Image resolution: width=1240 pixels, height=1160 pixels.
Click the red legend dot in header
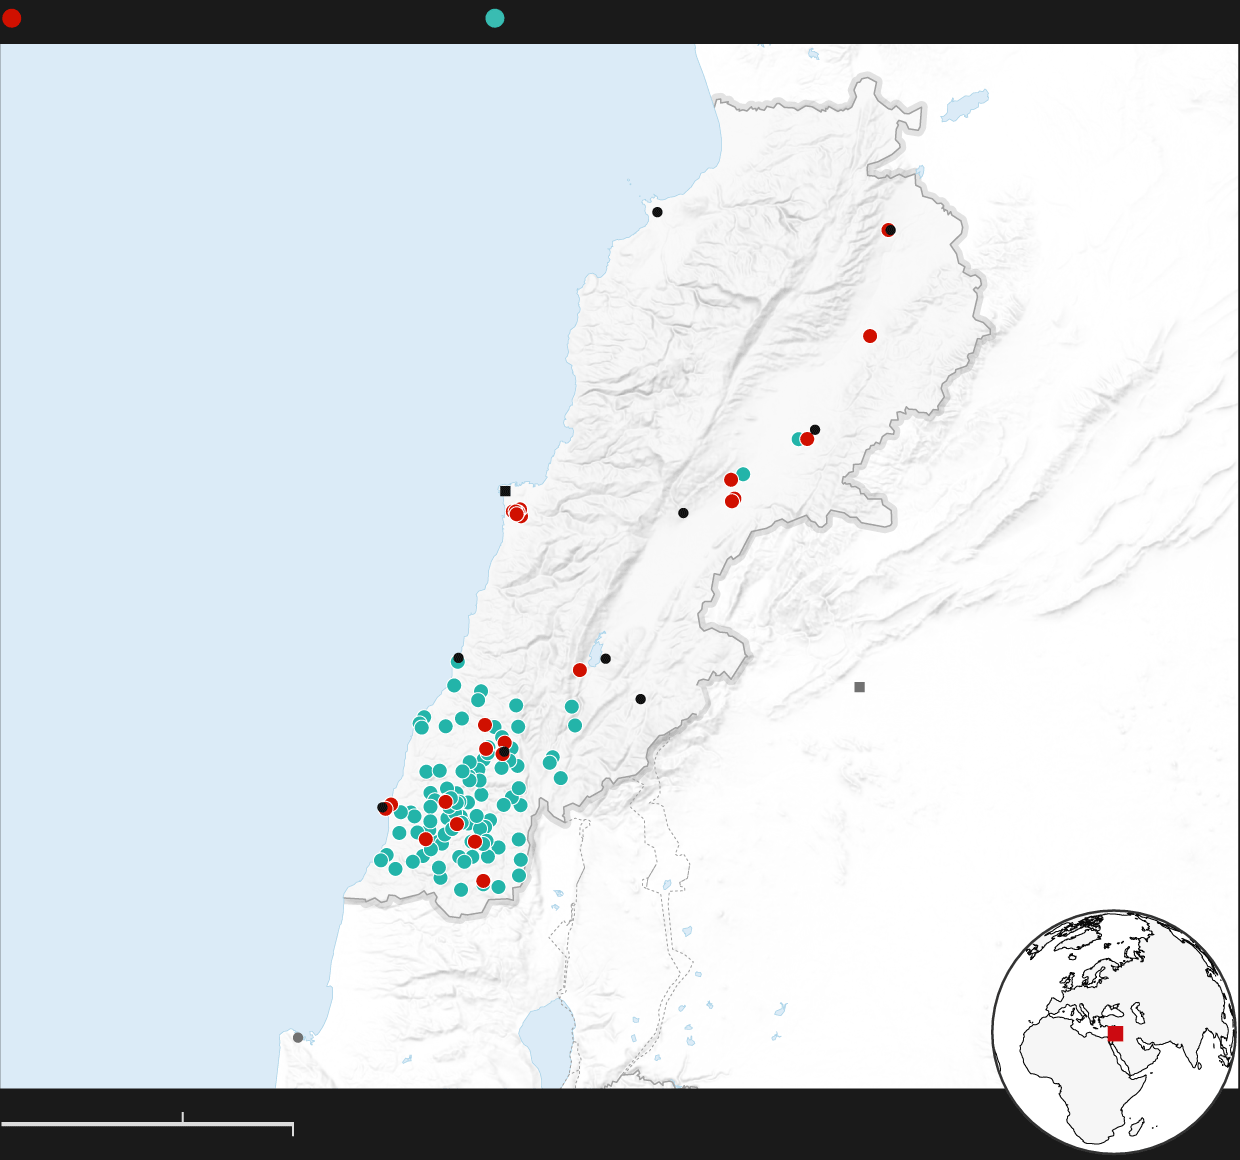(x=12, y=18)
